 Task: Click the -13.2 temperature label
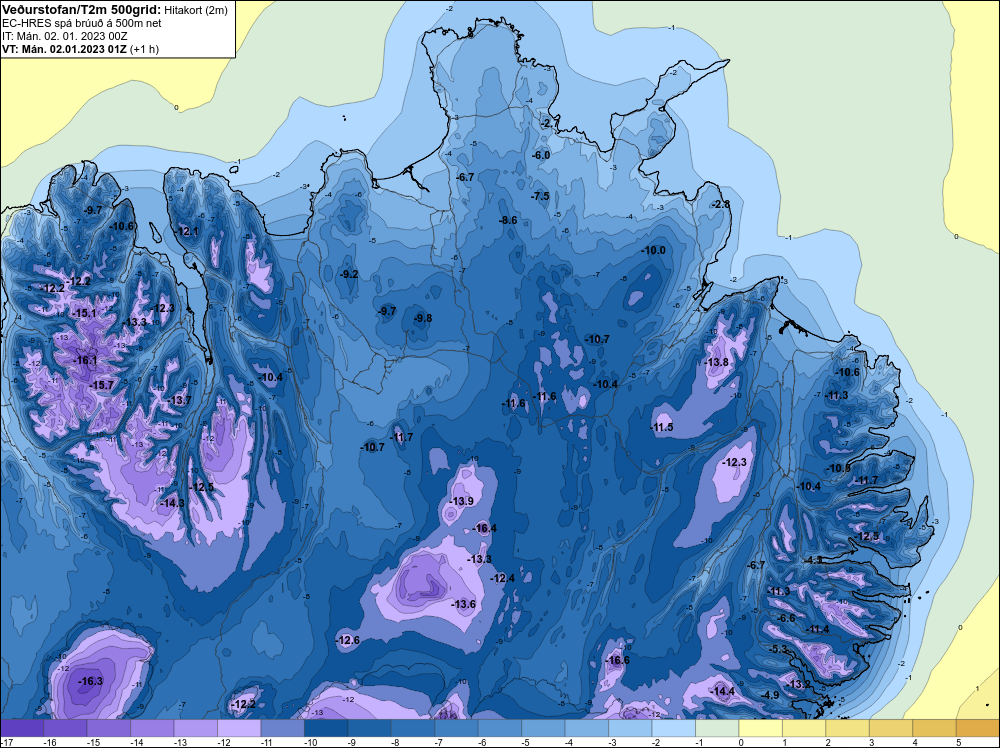[799, 684]
